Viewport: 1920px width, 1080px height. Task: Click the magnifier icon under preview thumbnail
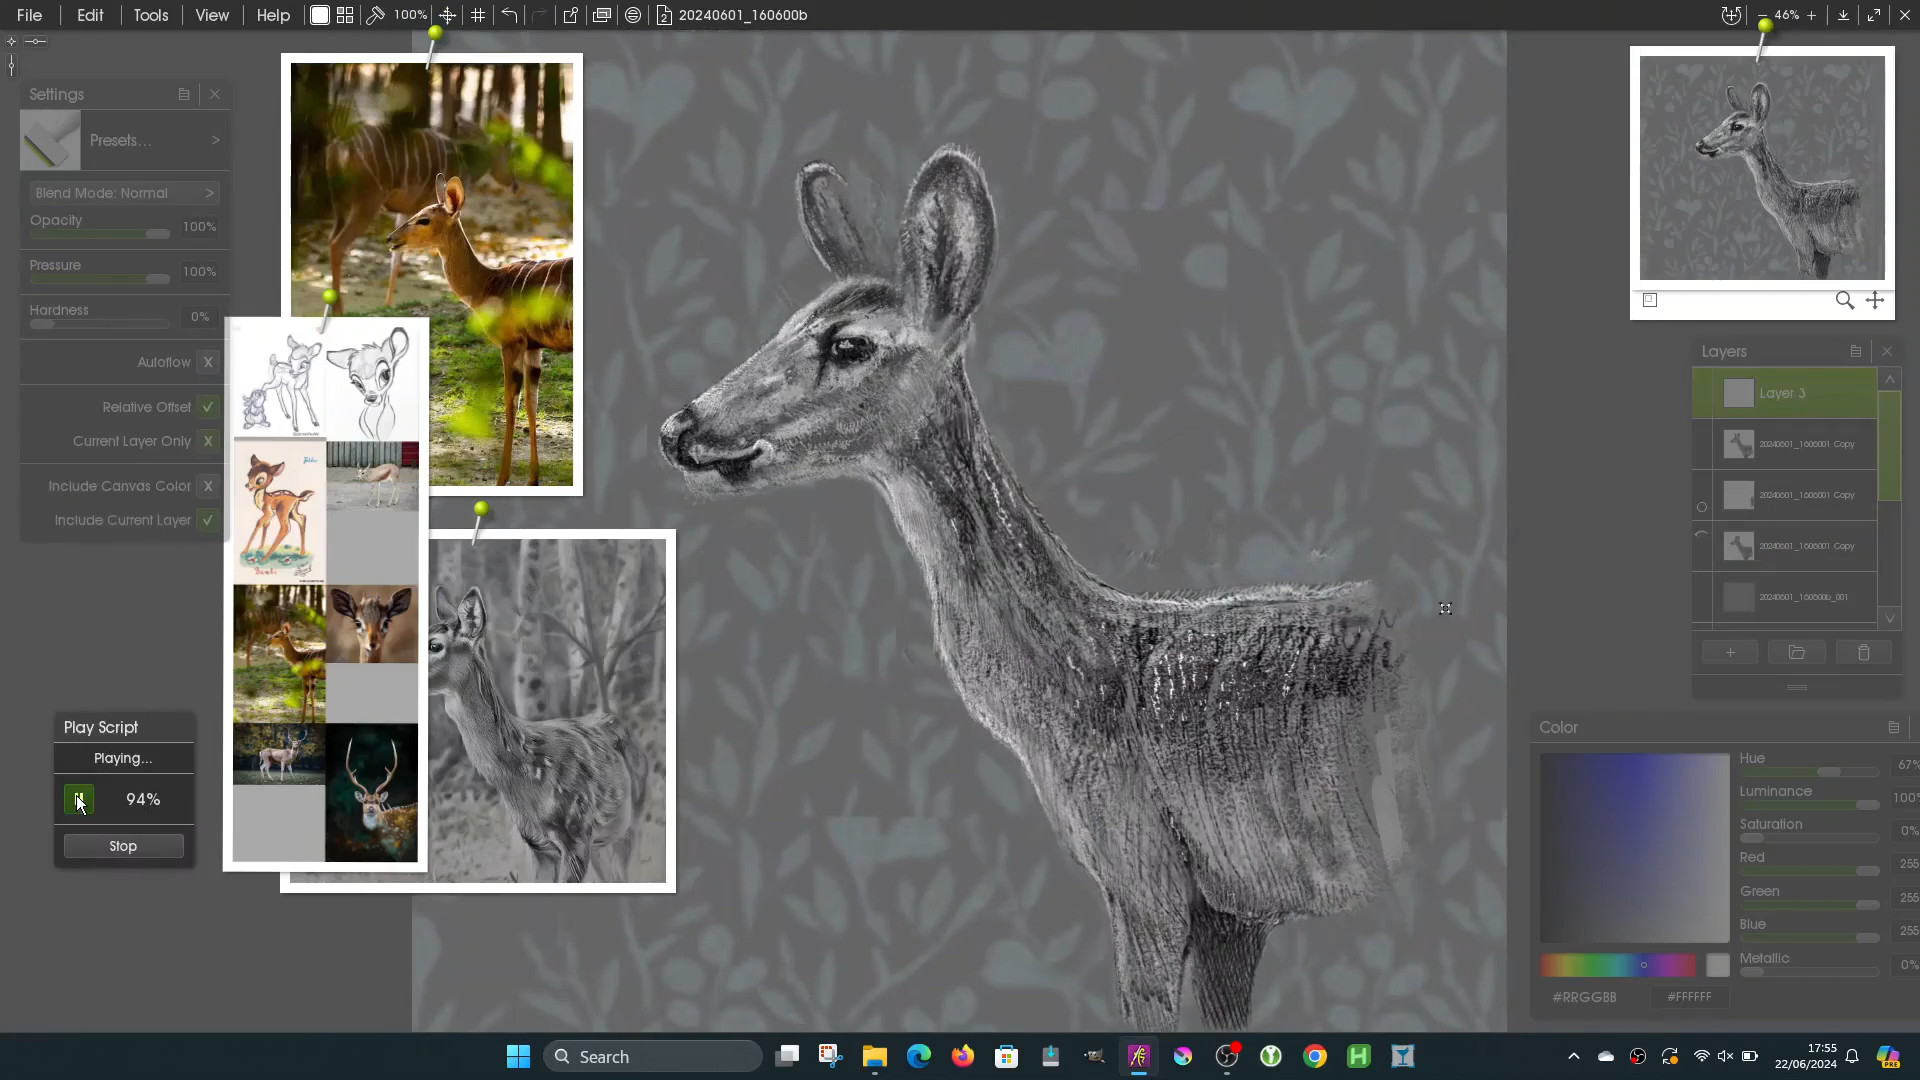(1844, 300)
